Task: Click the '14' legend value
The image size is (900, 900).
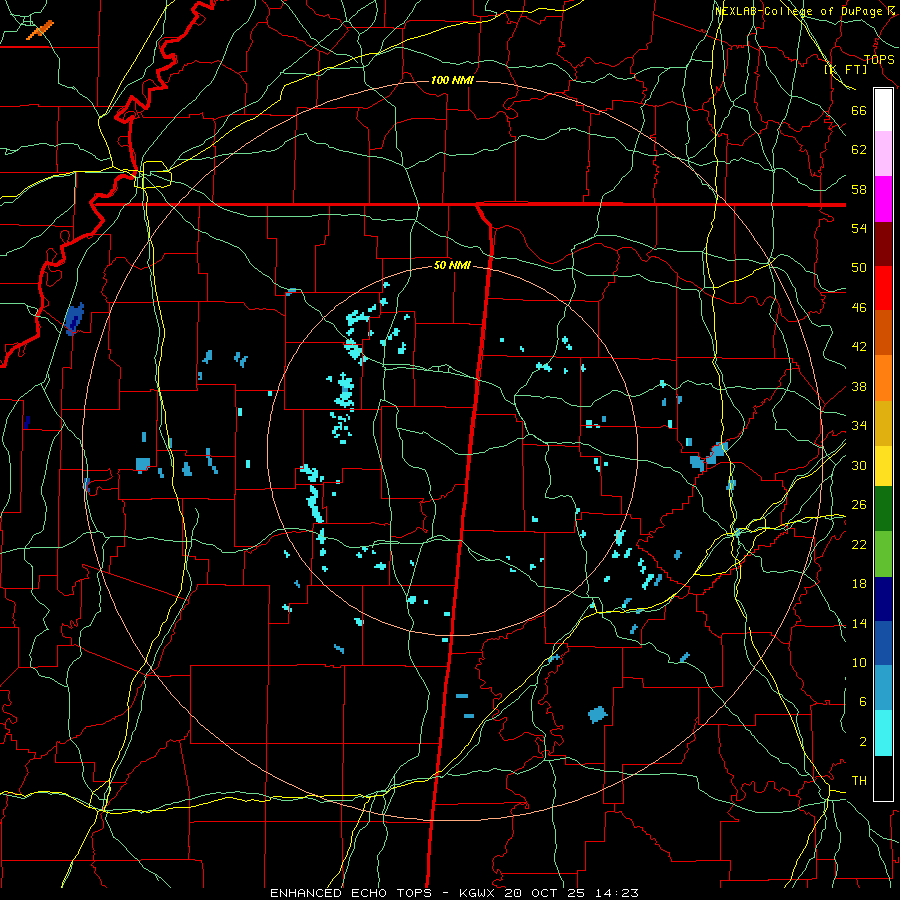Action: point(859,623)
